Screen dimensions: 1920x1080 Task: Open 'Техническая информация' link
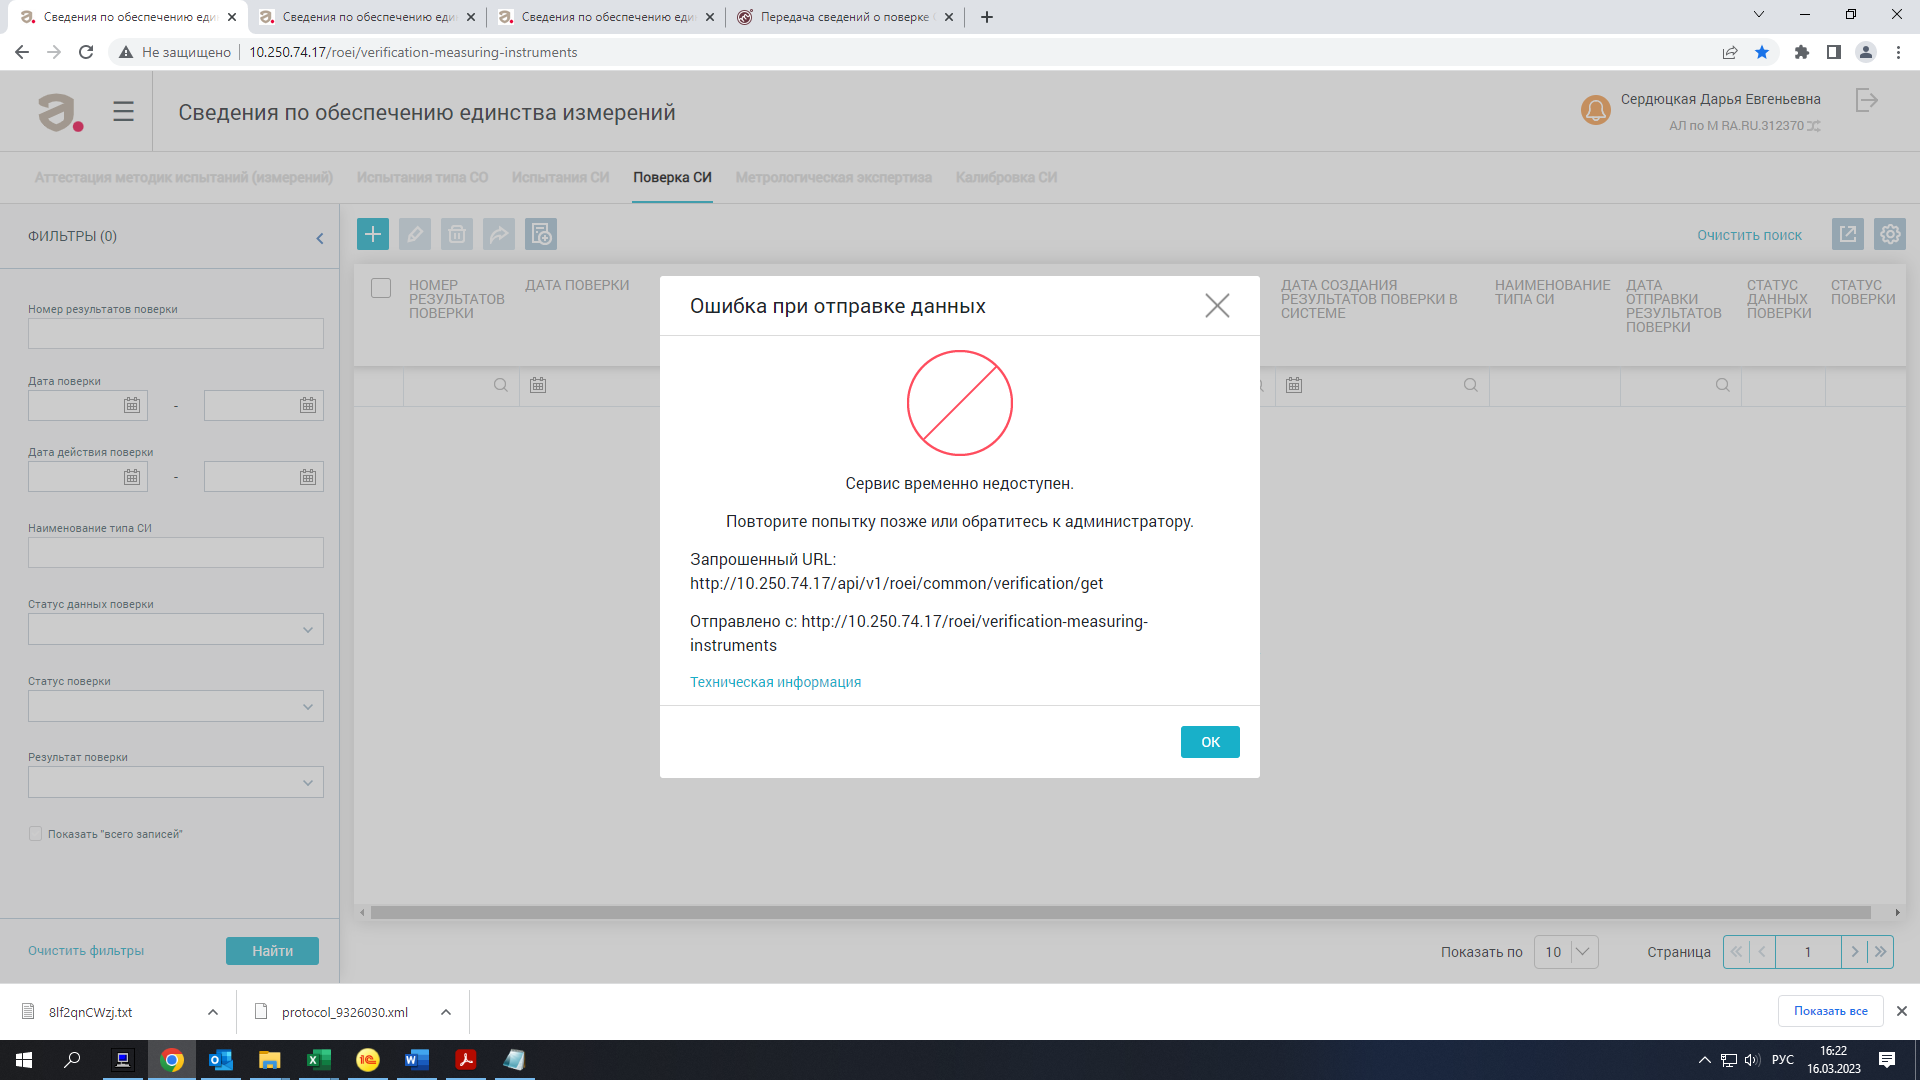tap(775, 682)
